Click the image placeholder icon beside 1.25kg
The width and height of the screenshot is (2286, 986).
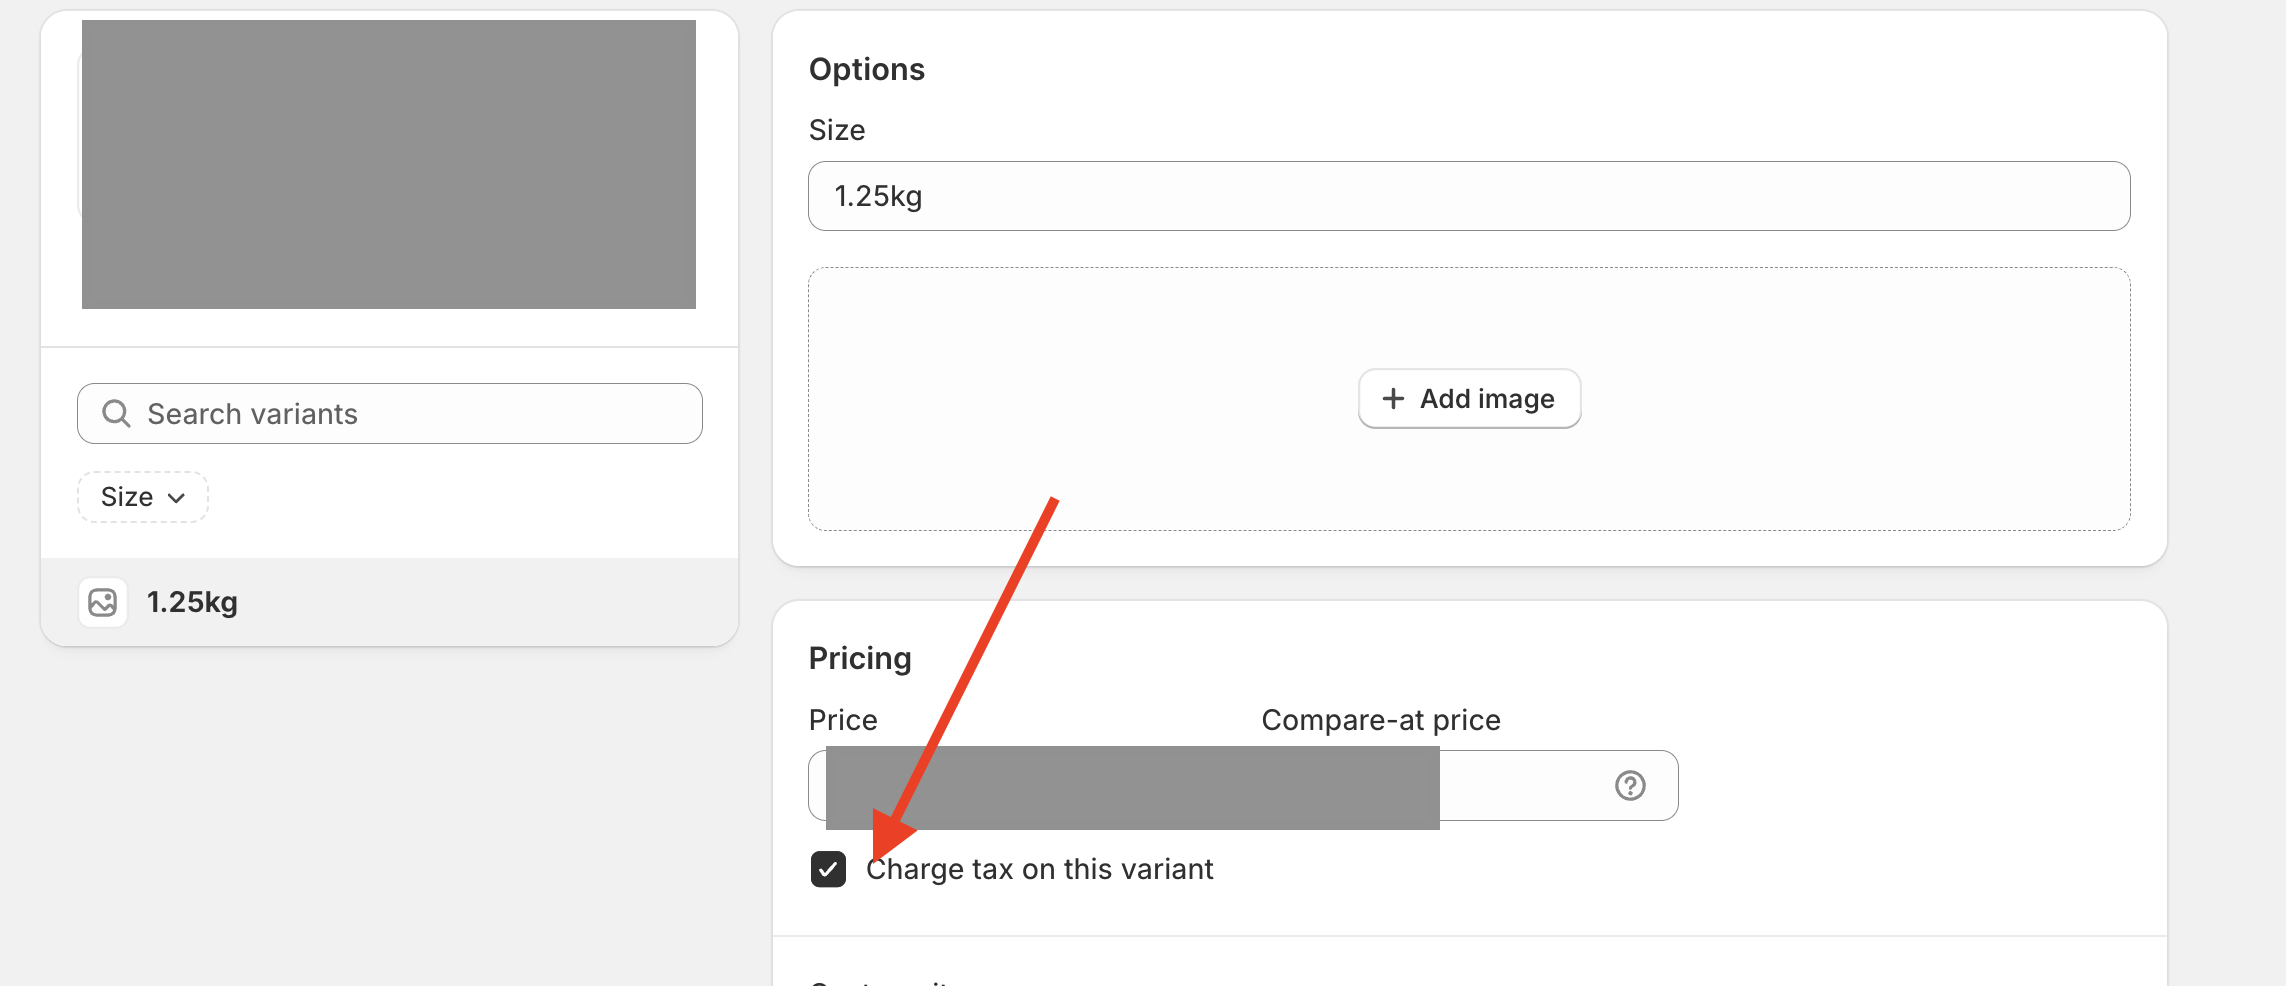coord(103,602)
